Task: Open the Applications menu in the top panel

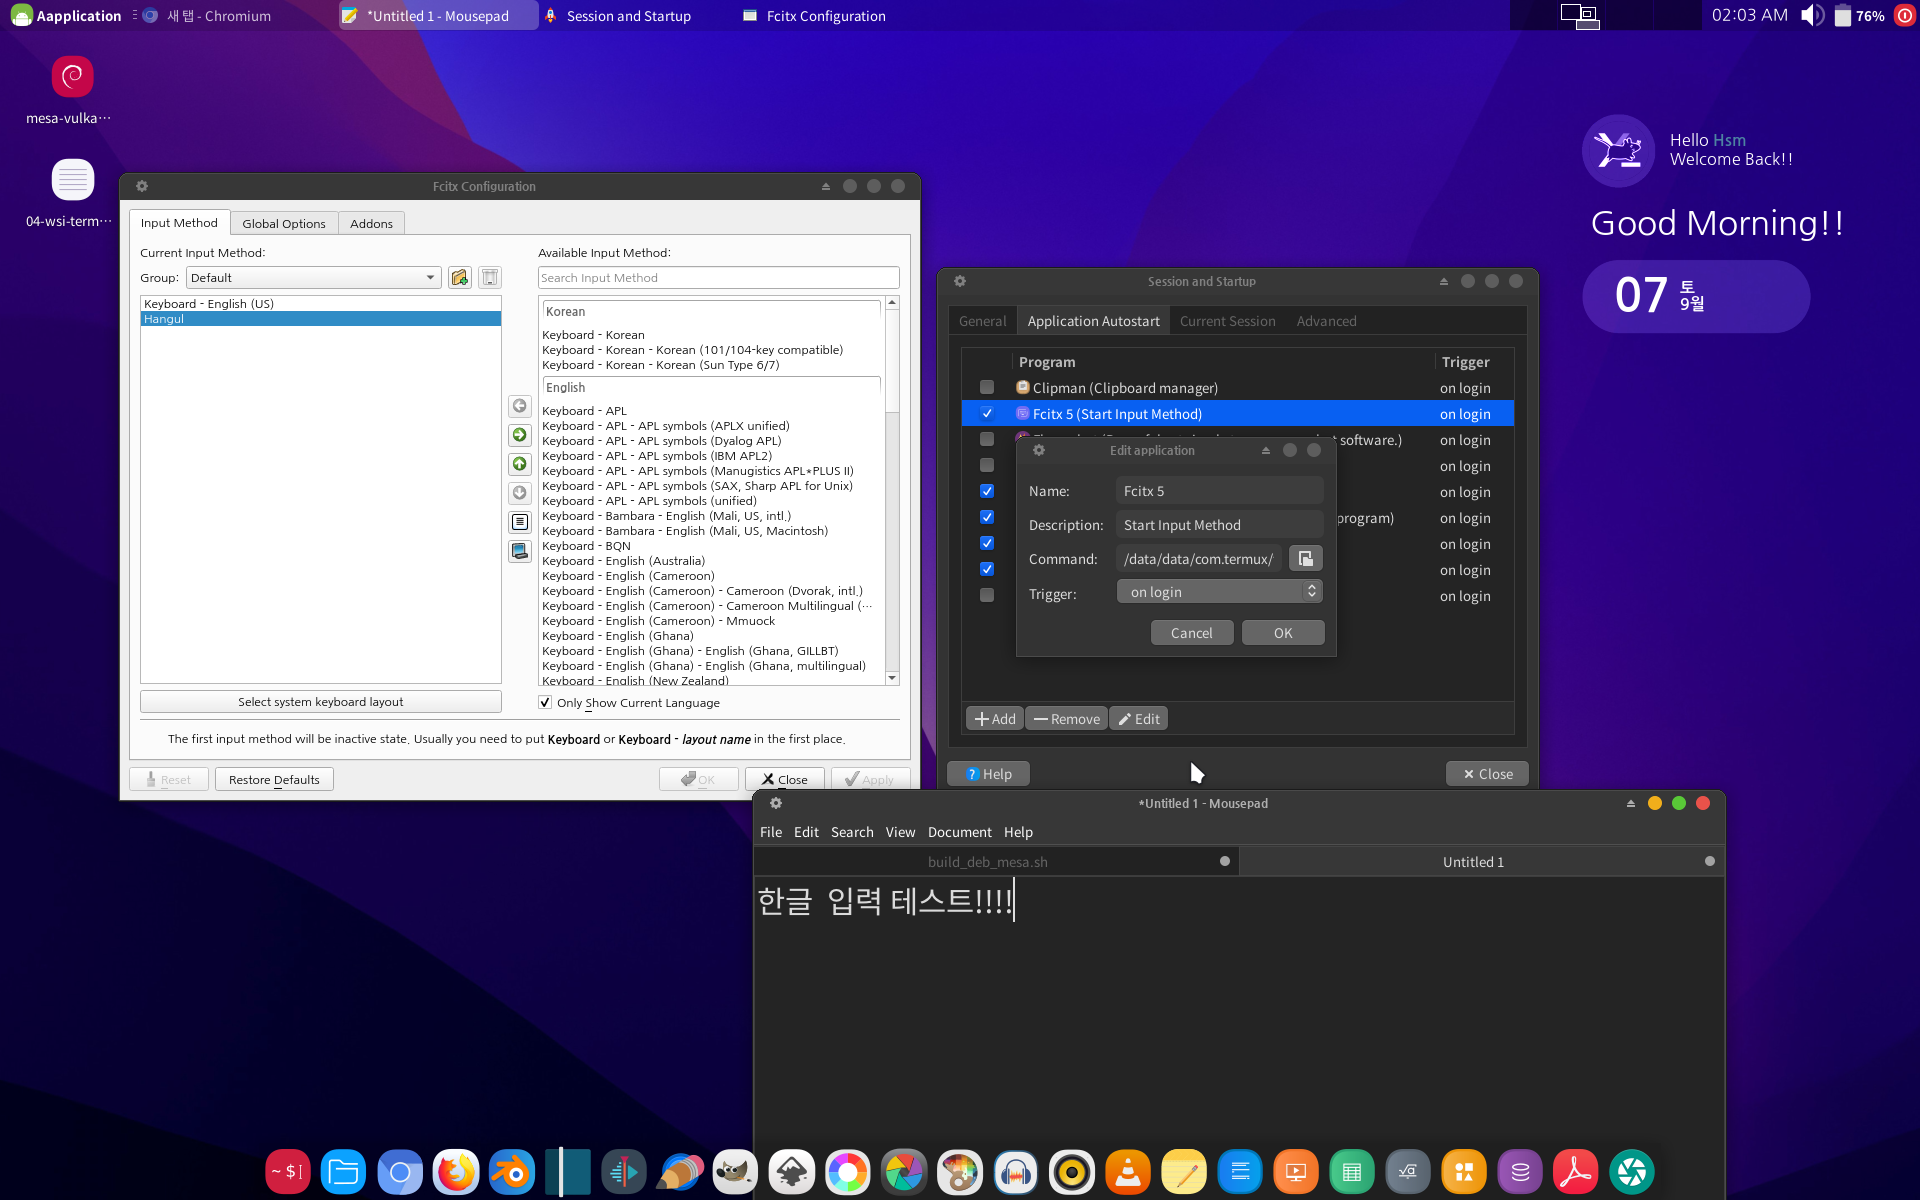Action: (x=67, y=16)
